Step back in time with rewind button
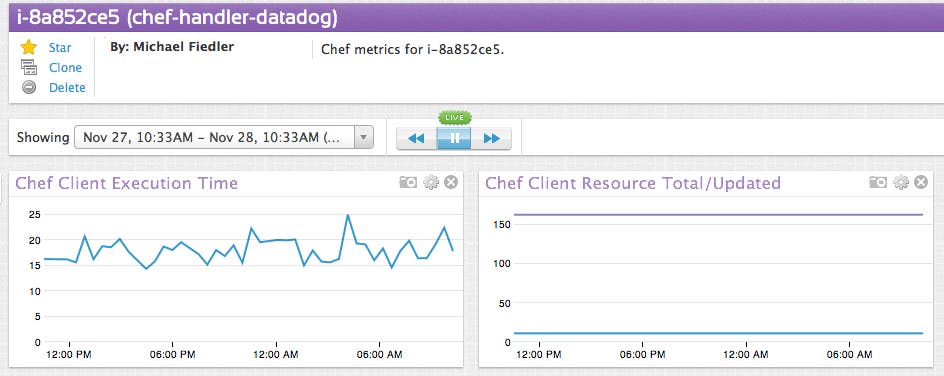The width and height of the screenshot is (944, 376). click(x=416, y=138)
